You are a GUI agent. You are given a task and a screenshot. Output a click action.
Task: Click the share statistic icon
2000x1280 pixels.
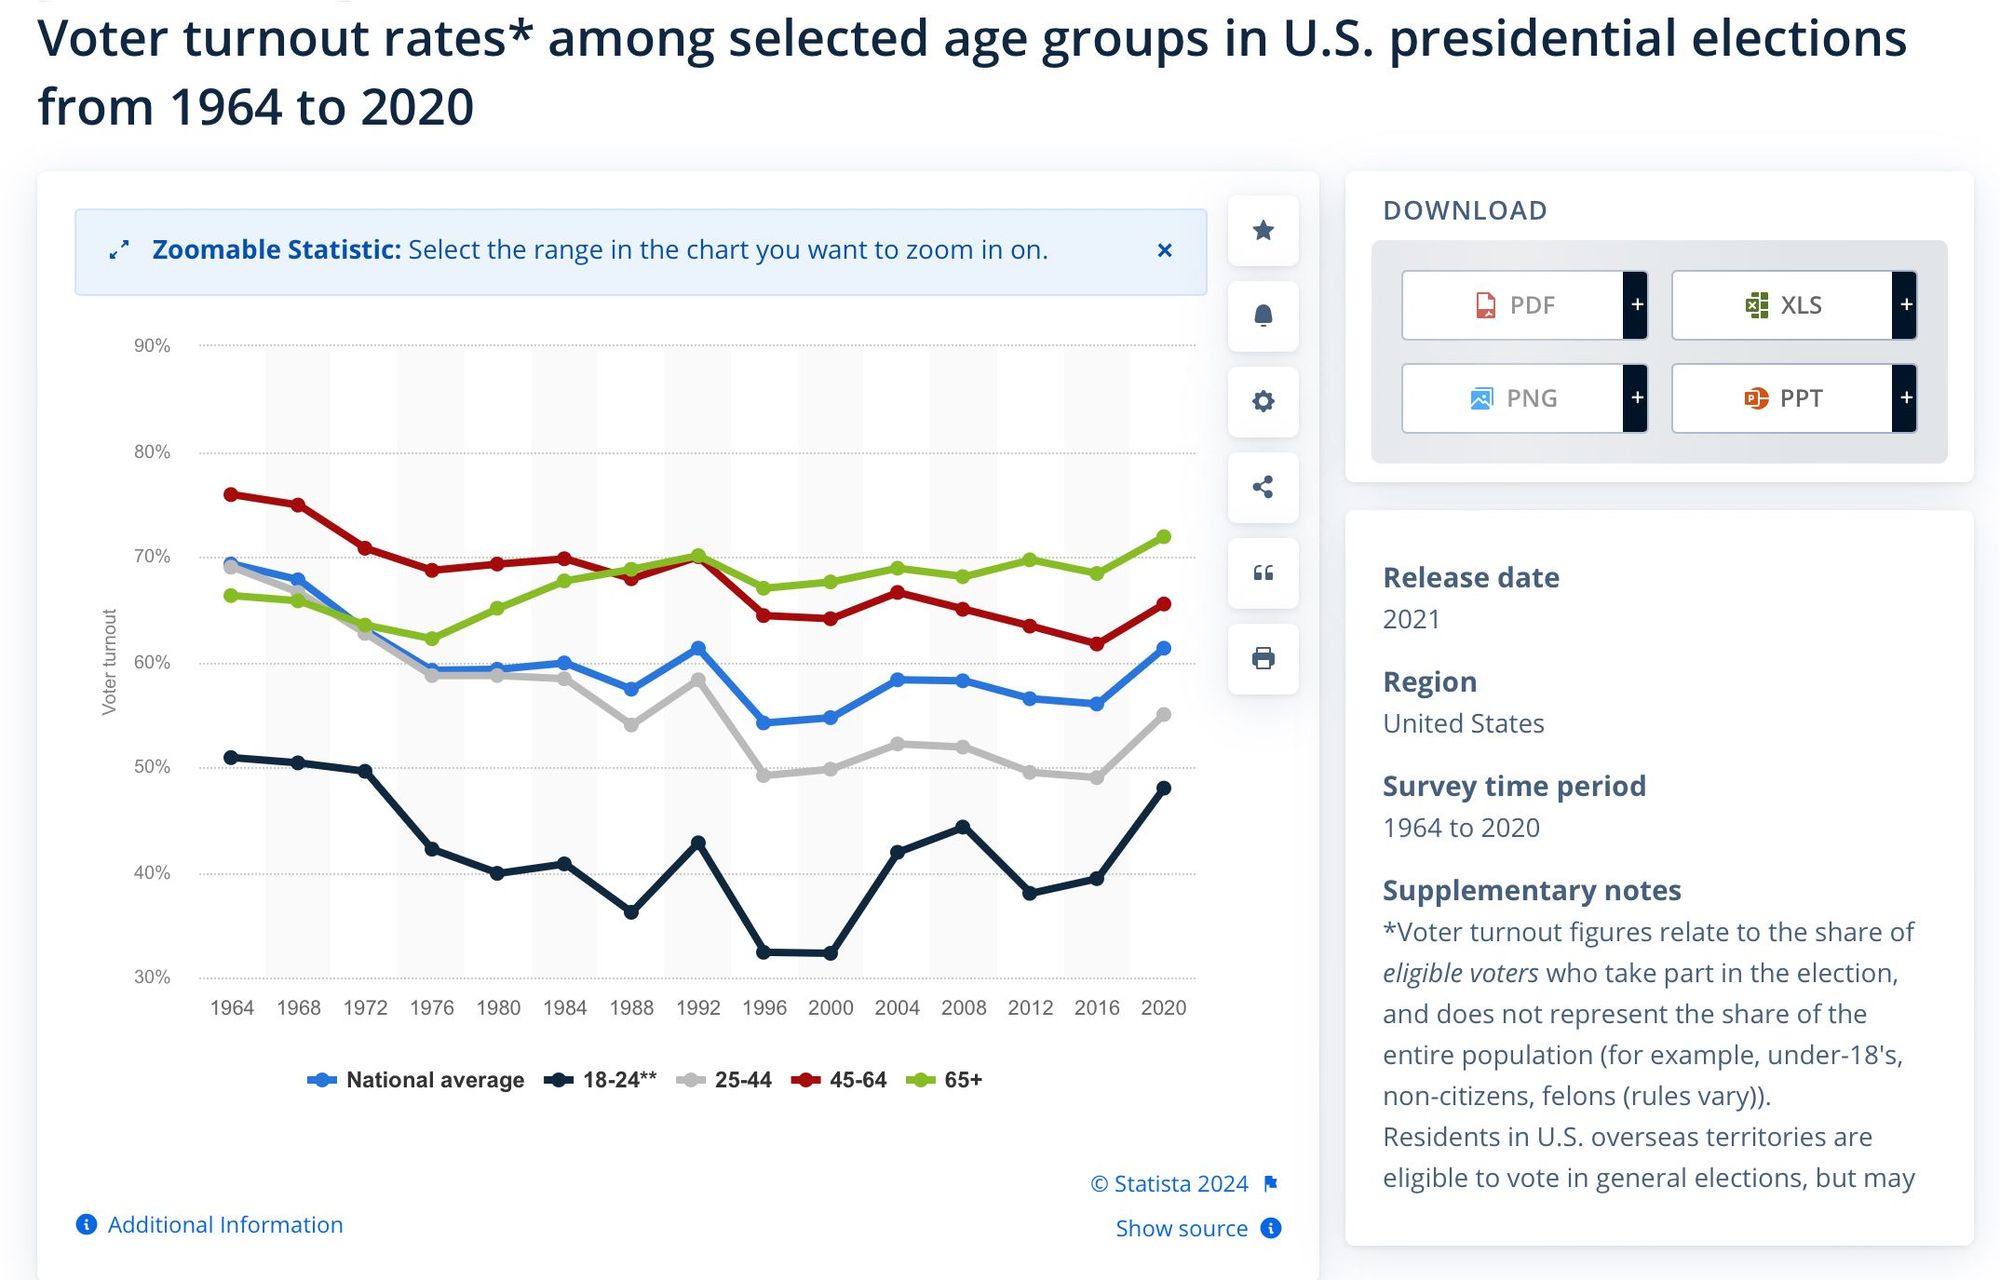point(1263,487)
